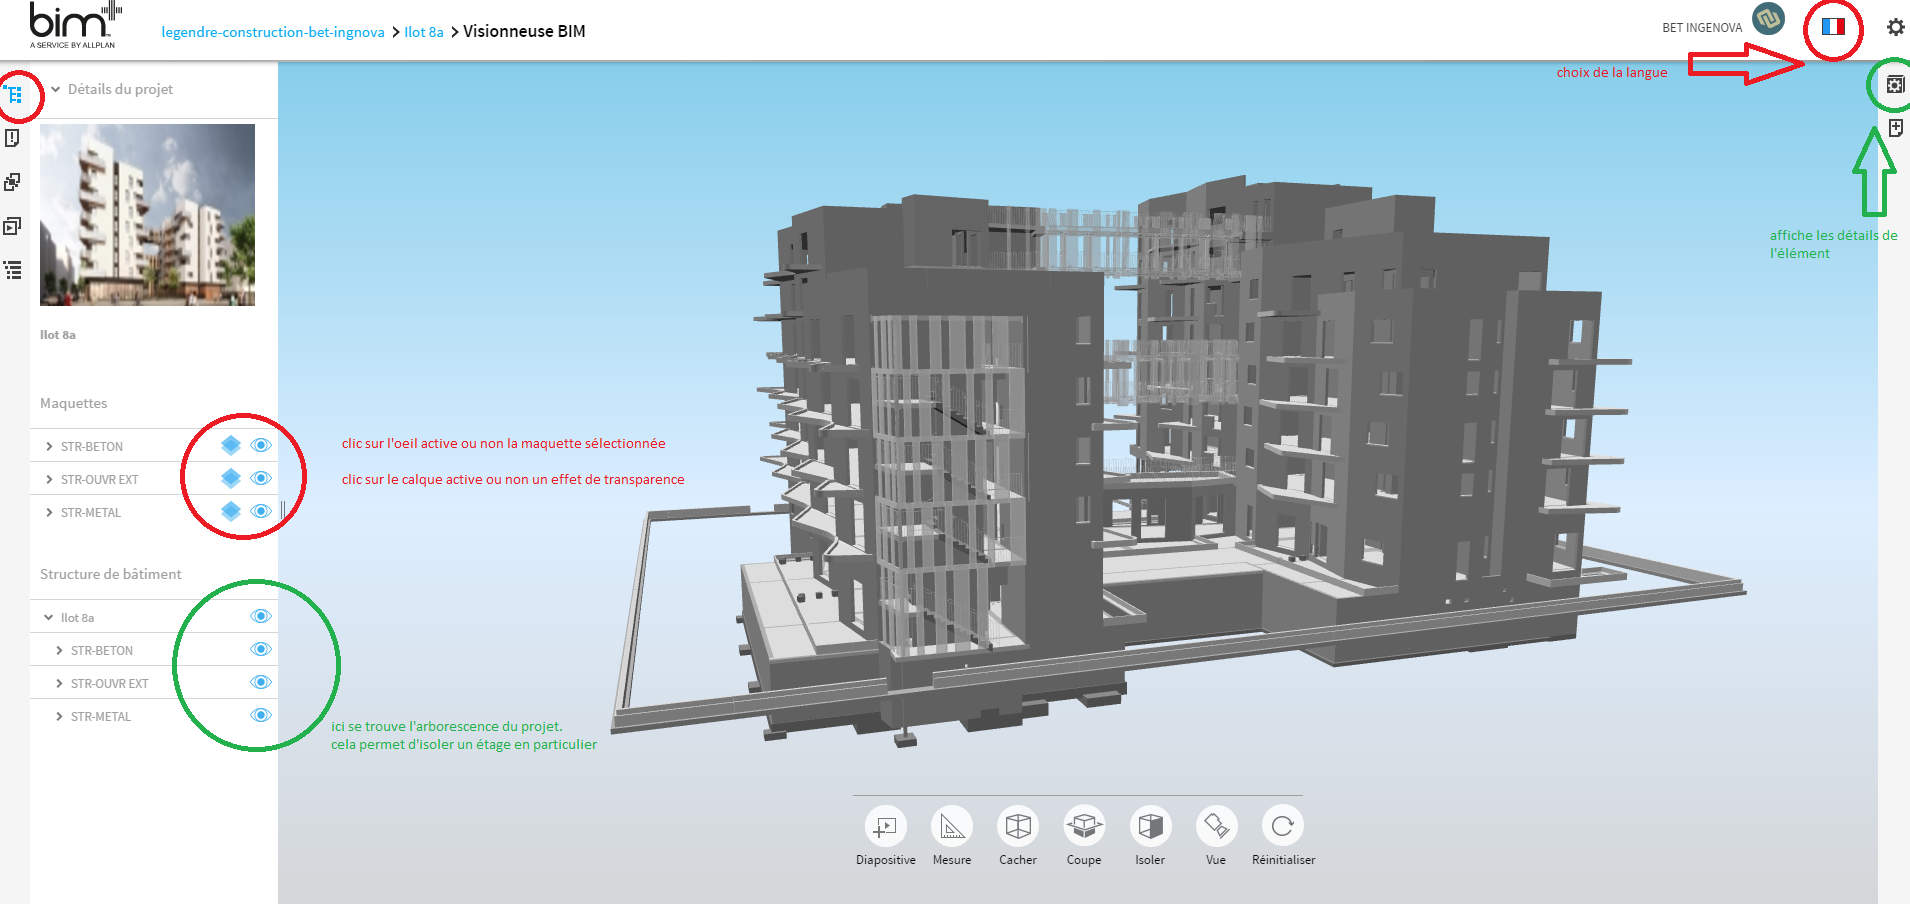Click the Cacher hide tool
Viewport: 1910px width, 904px height.
click(x=1018, y=827)
